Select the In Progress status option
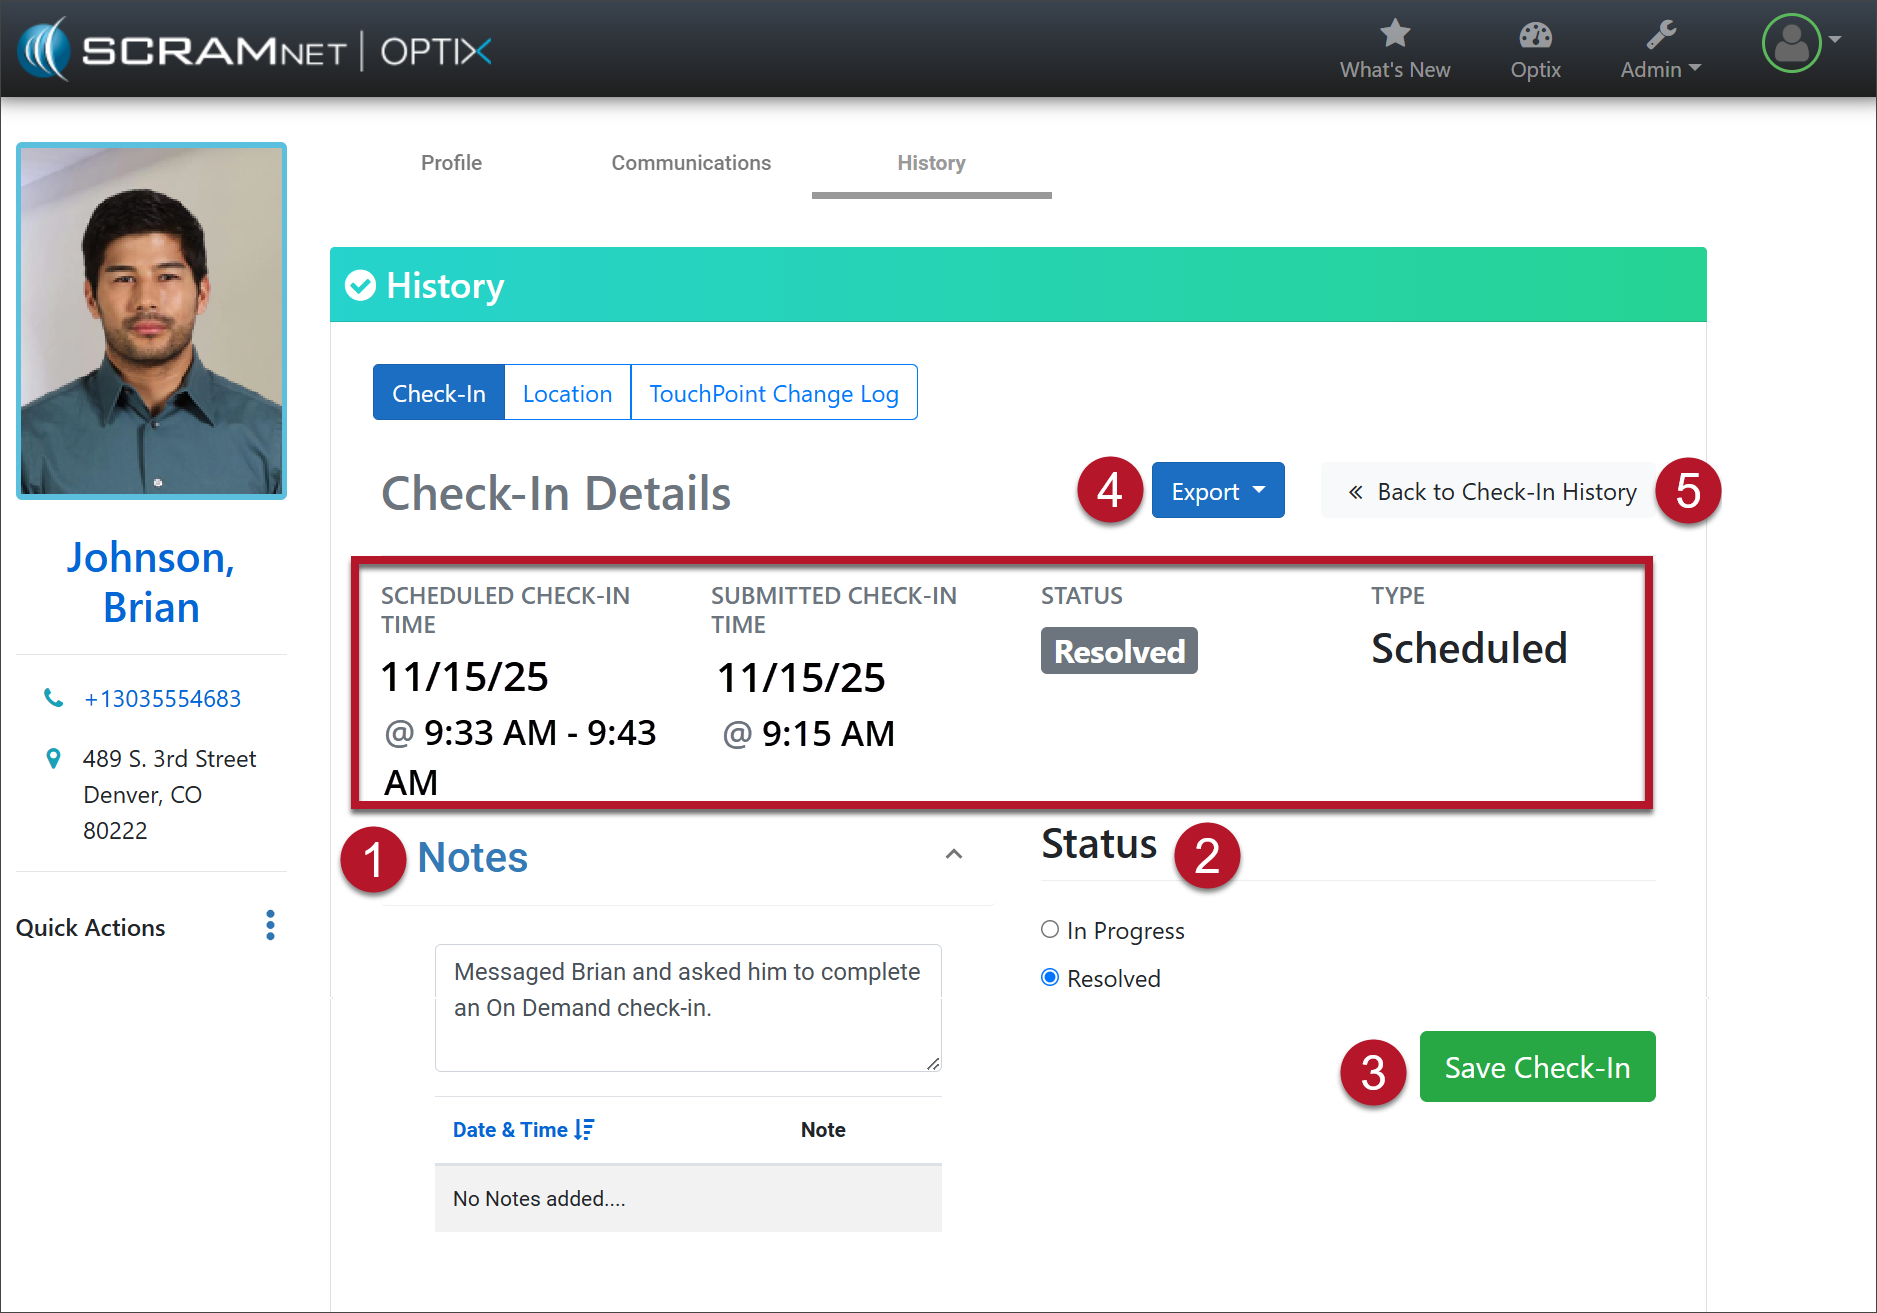This screenshot has width=1877, height=1313. pos(1050,930)
